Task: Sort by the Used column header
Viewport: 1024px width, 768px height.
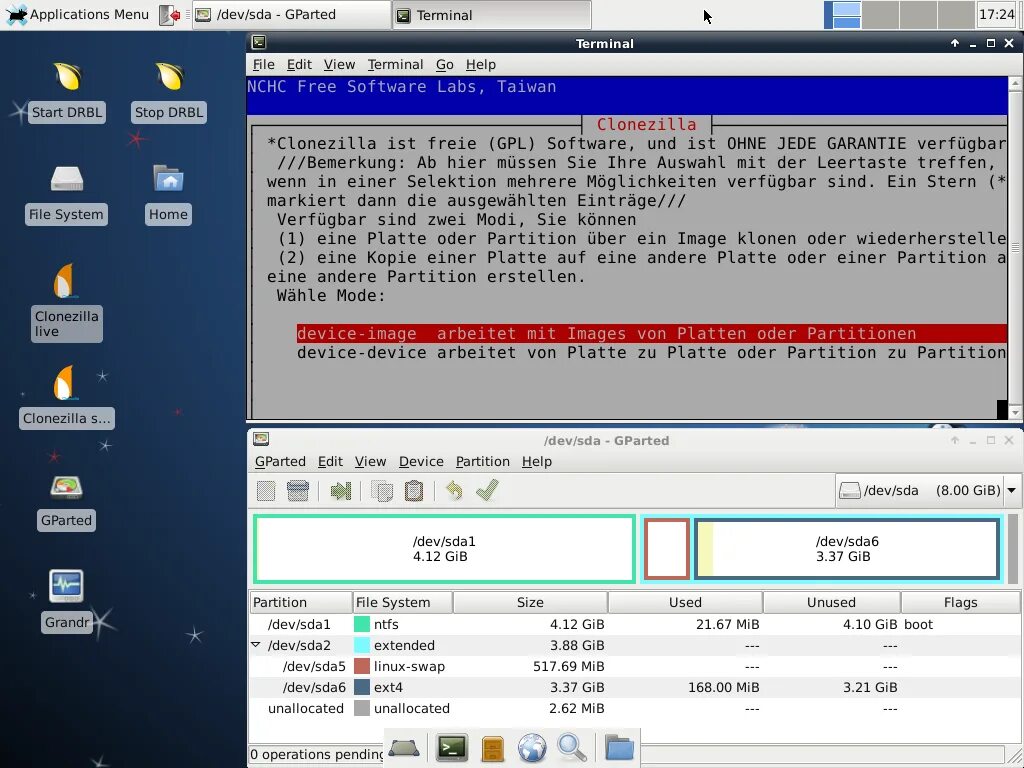Action: pos(685,602)
